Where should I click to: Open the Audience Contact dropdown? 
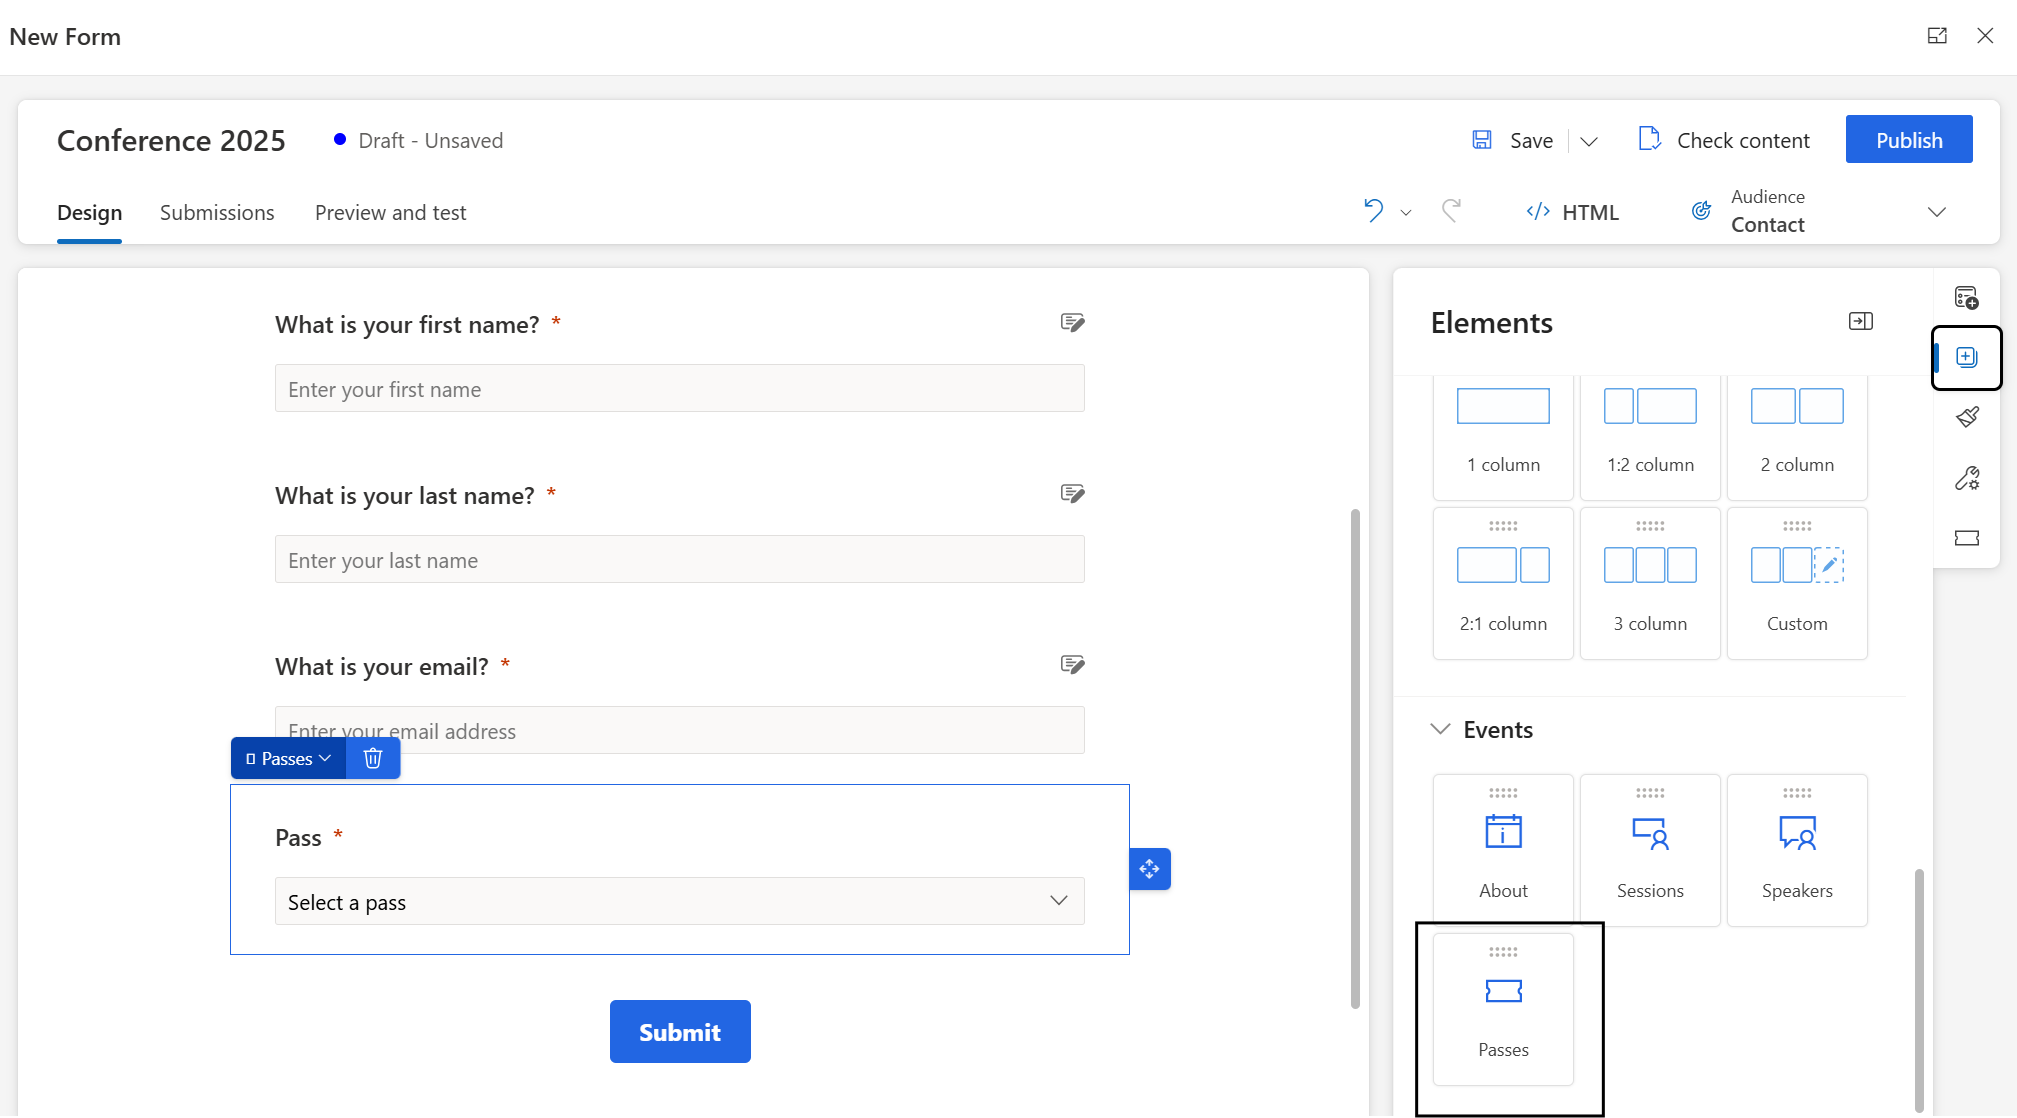click(x=1936, y=212)
